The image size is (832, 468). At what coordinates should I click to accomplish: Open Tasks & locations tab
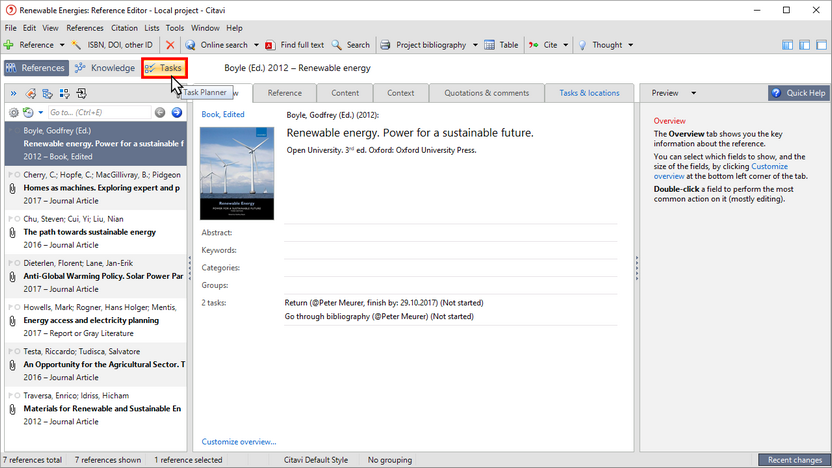click(589, 93)
